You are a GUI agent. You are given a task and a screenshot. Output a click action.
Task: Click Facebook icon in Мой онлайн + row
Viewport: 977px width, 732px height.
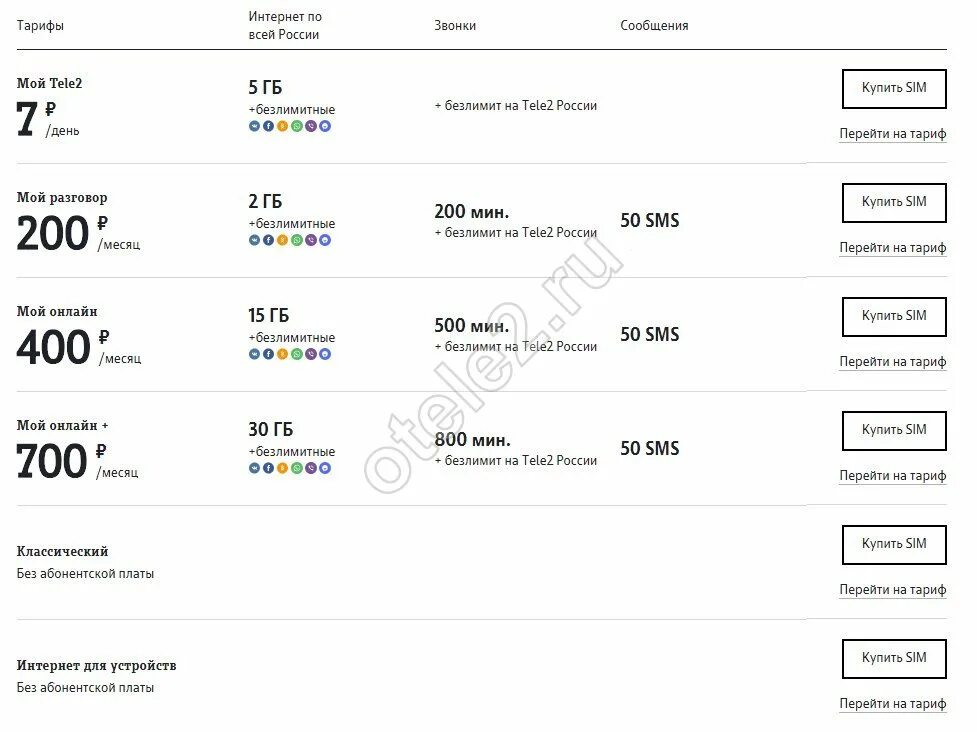pos(269,468)
